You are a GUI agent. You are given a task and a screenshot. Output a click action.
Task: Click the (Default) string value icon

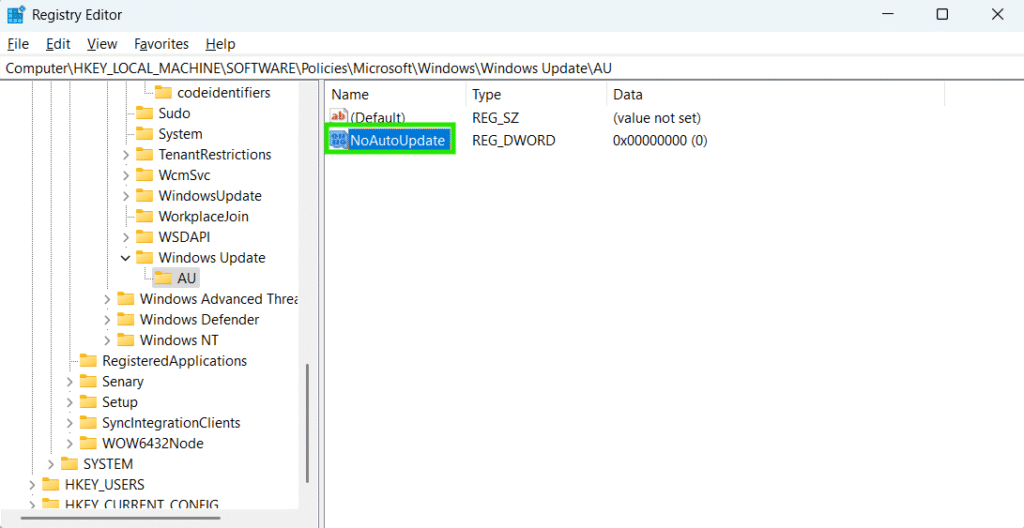tap(338, 118)
